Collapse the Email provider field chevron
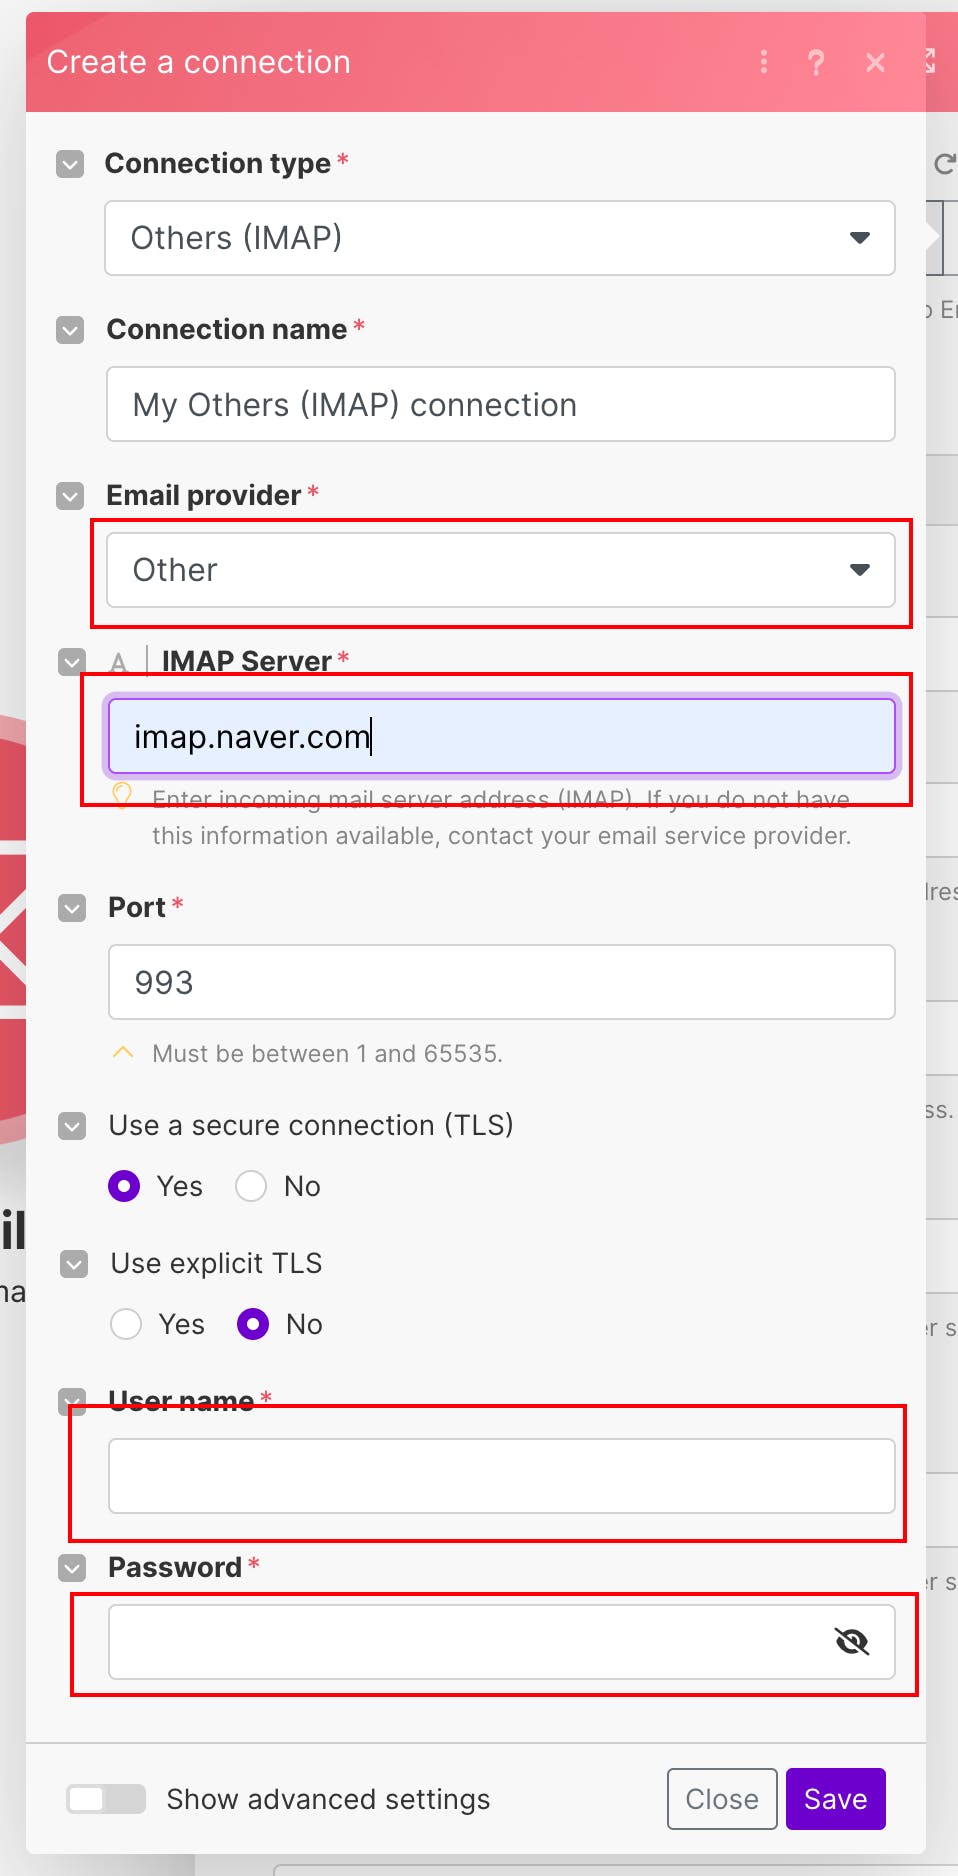The image size is (958, 1876). pos(70,496)
